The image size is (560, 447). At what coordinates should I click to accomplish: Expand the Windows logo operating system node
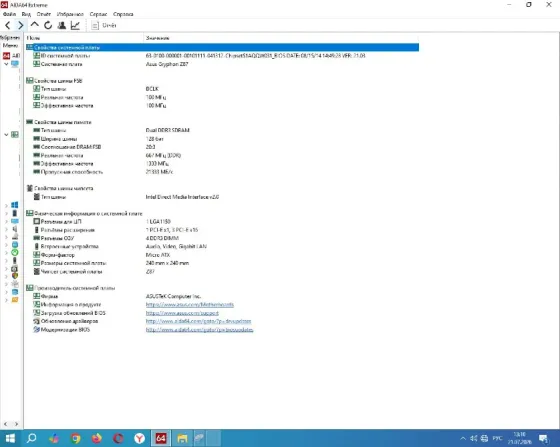(6, 205)
